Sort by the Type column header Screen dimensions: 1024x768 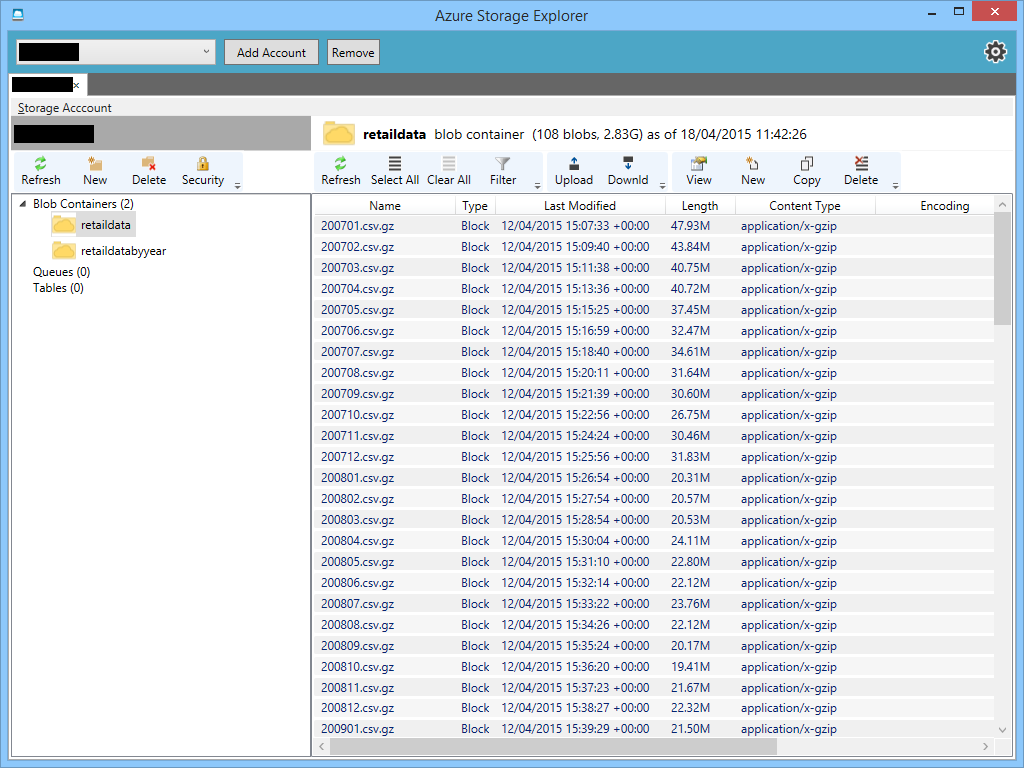pos(475,206)
